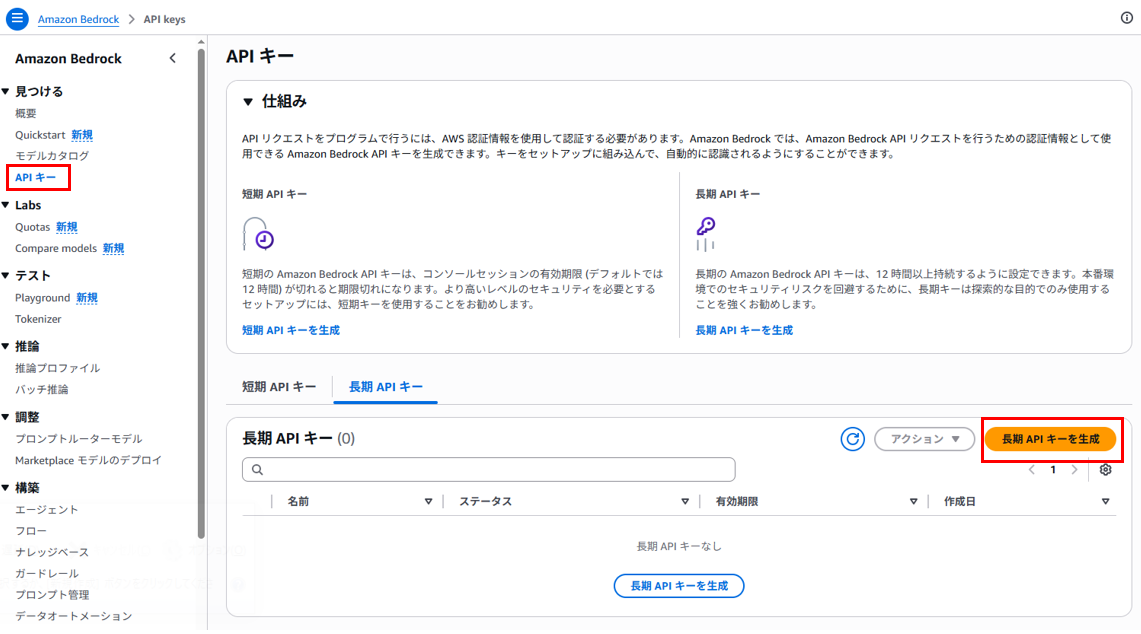Viewport: 1141px width, 634px height.
Task: Click the orange 長期 API キーを生成 button
Action: (1051, 439)
